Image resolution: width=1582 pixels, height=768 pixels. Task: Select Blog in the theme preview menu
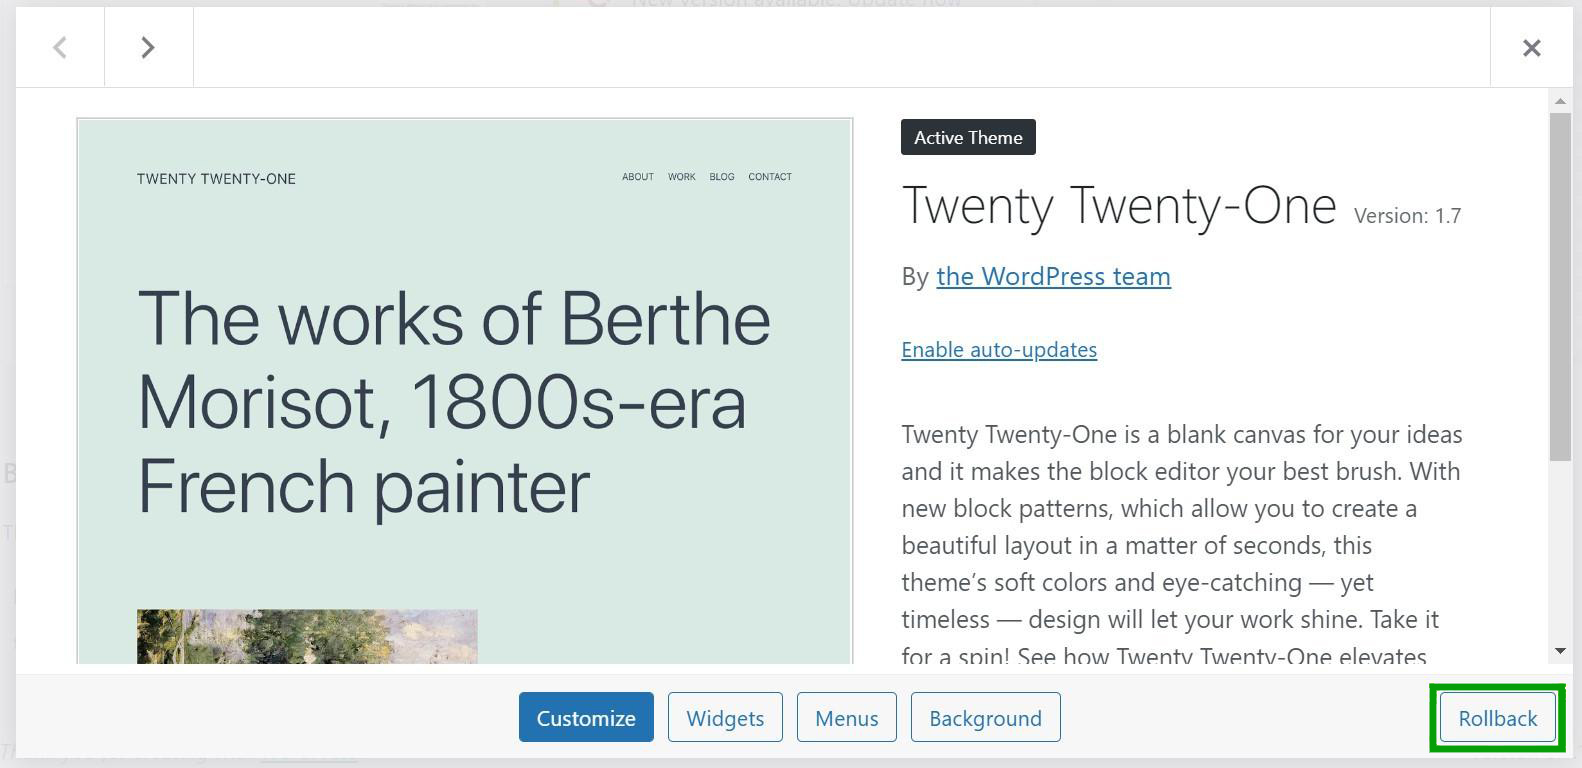[721, 176]
